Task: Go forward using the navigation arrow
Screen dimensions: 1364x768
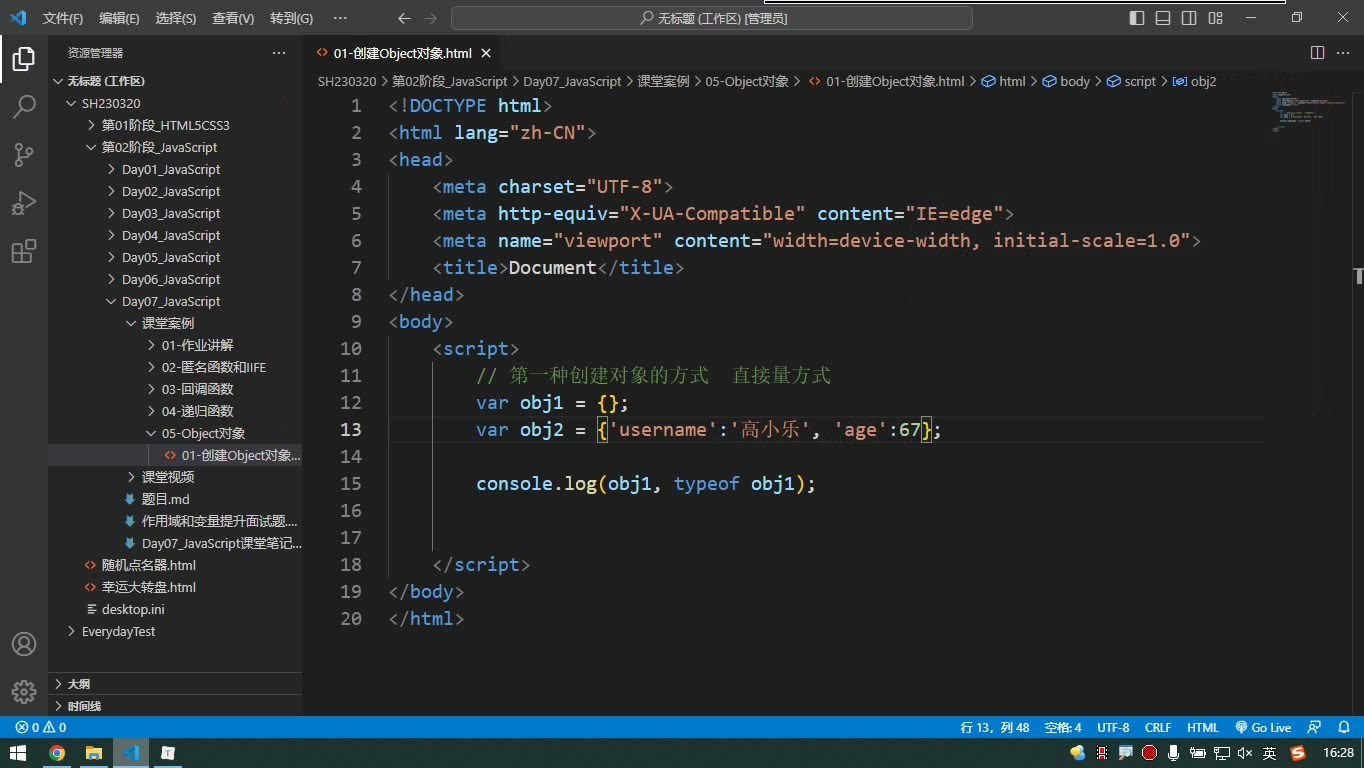Action: [432, 18]
